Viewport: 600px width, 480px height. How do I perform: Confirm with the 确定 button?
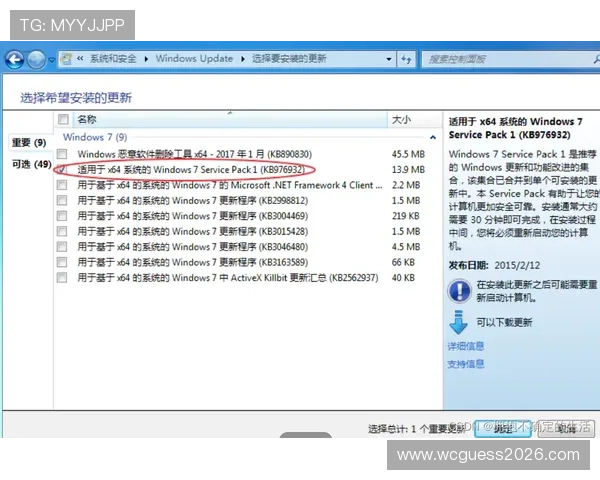click(502, 429)
